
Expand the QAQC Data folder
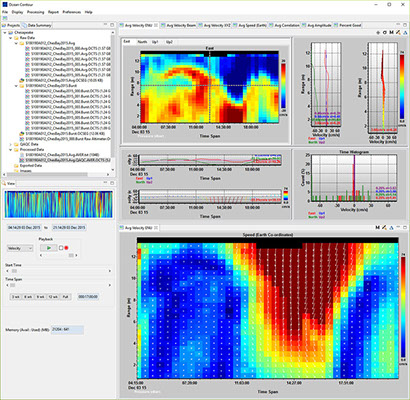[11, 144]
